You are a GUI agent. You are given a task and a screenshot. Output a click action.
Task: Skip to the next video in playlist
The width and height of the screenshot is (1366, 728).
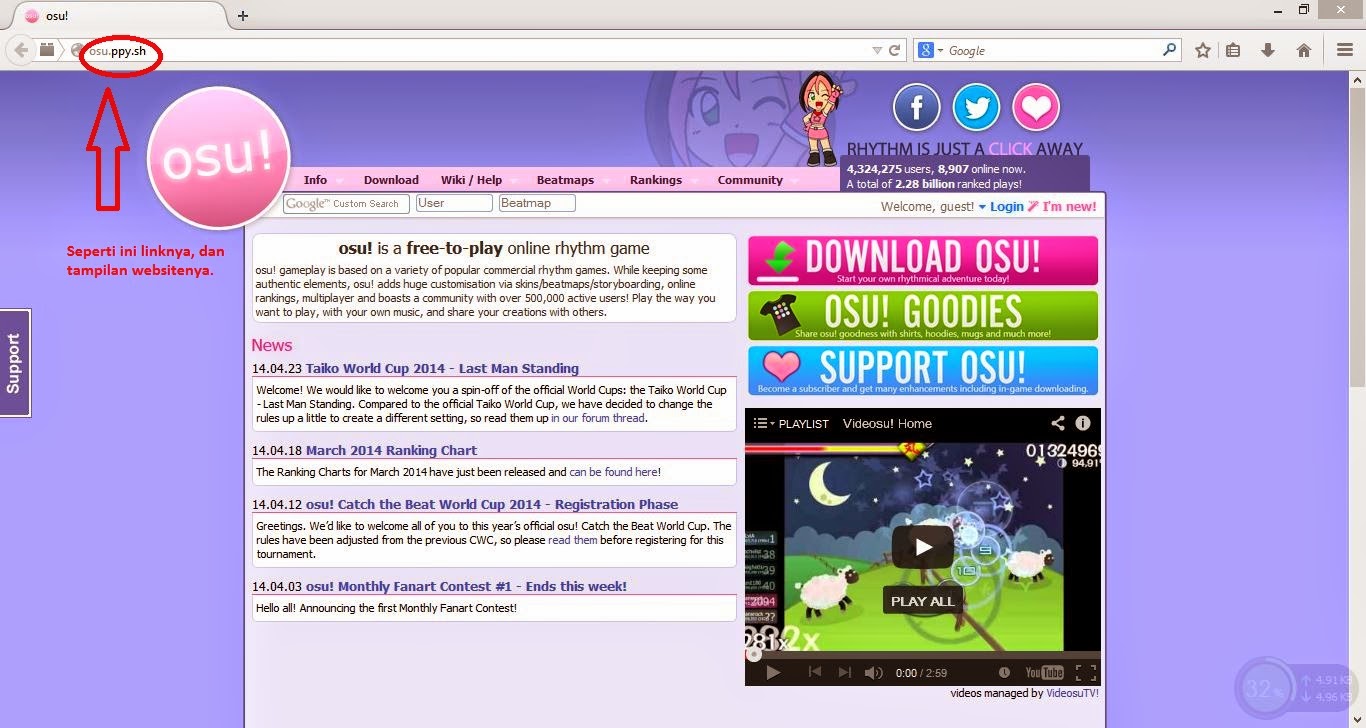pos(845,672)
